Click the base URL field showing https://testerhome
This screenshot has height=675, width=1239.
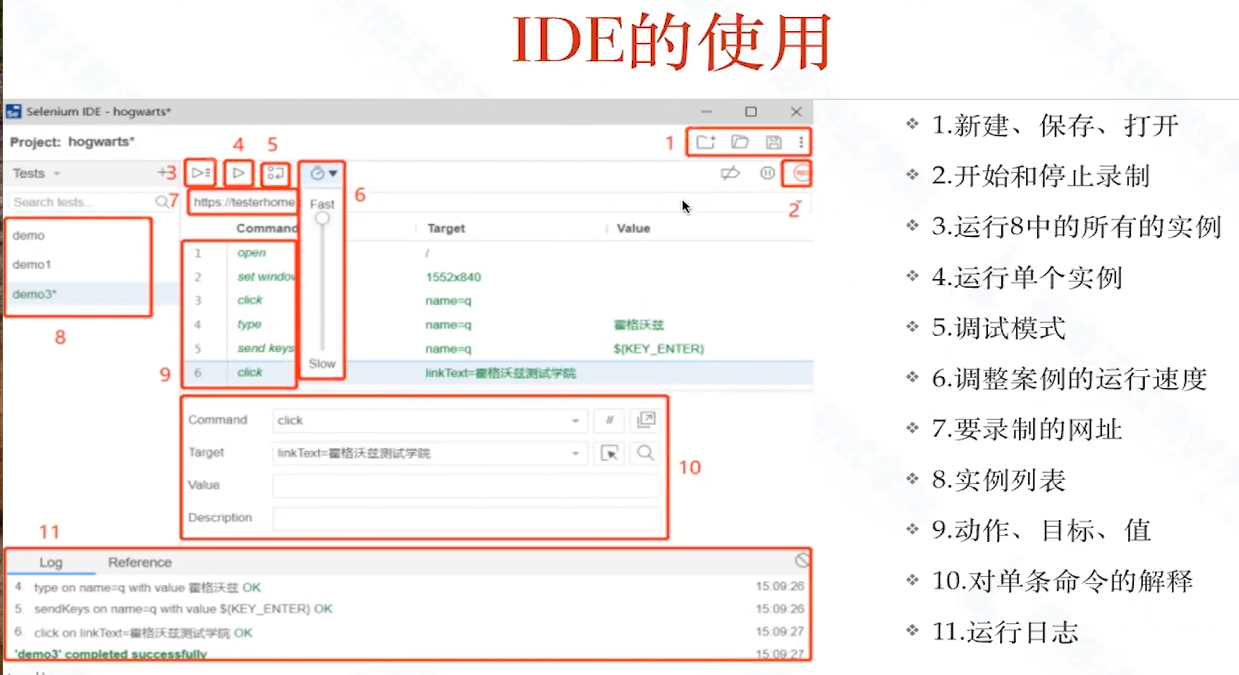(x=245, y=202)
